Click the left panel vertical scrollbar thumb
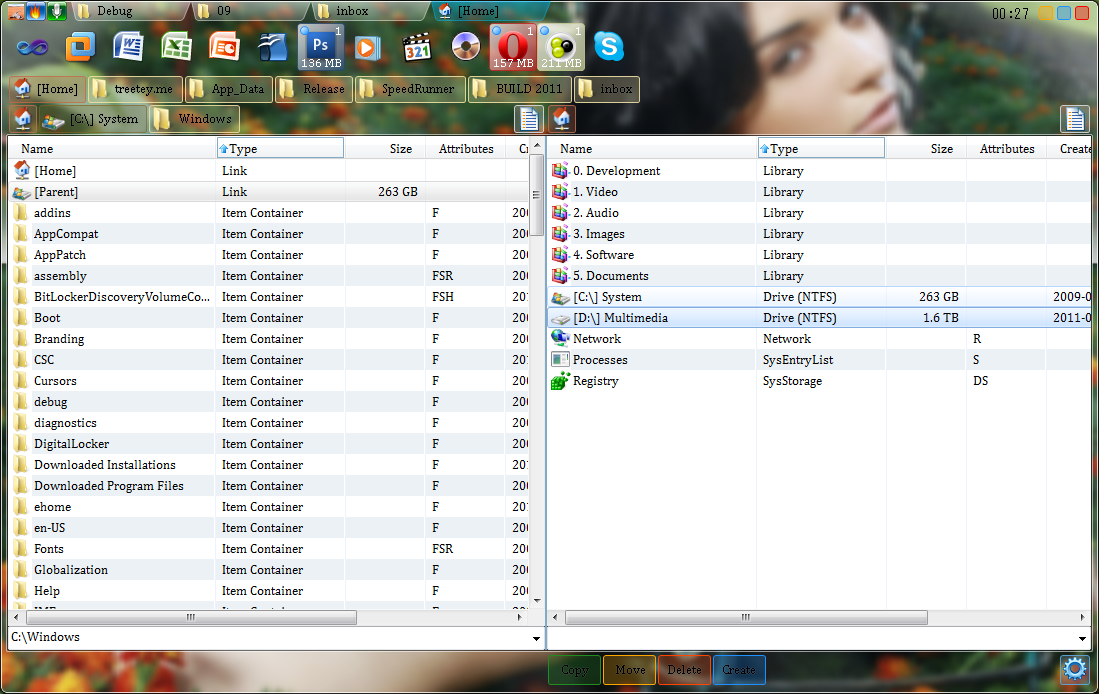1099x694 pixels. 537,195
